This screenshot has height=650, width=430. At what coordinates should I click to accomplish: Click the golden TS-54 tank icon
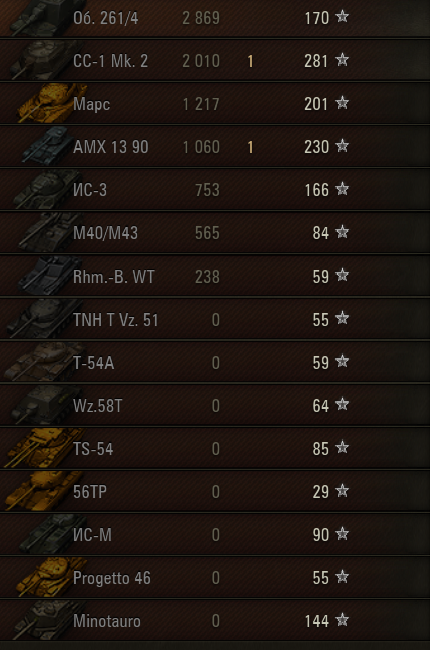[x=44, y=448]
